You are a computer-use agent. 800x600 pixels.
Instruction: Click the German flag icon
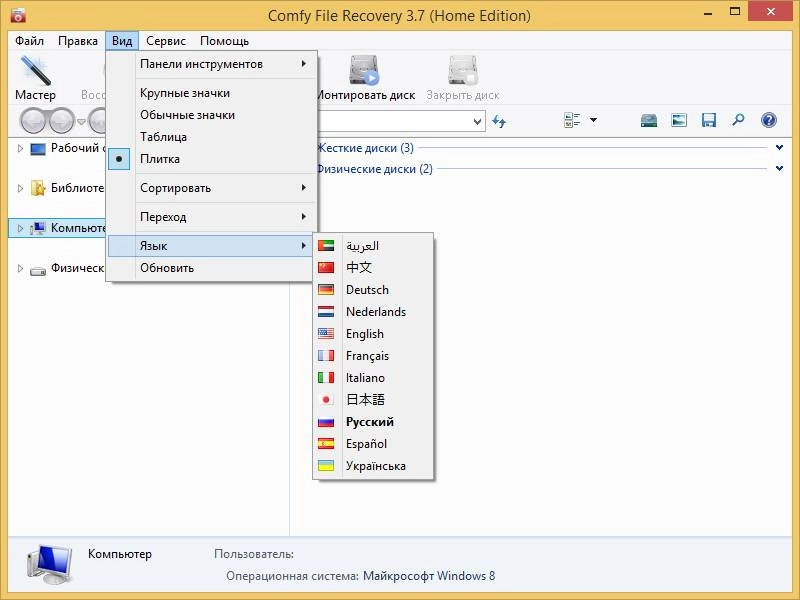[326, 290]
